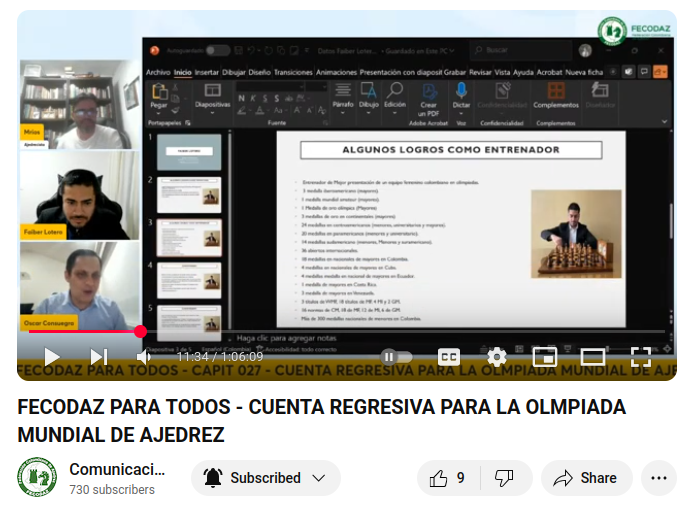The height and width of the screenshot is (505, 683).
Task: Open the Comunicaci... channel name link
Action: pyautogui.click(x=117, y=469)
